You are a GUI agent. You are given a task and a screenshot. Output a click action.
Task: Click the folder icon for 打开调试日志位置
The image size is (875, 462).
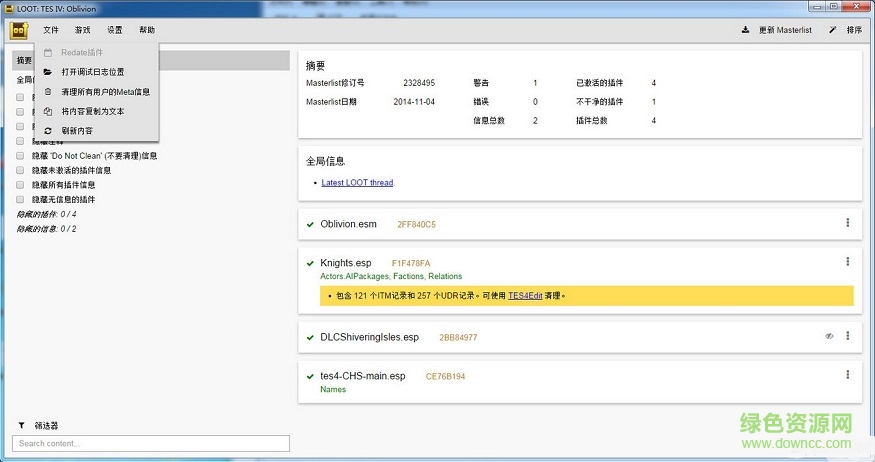48,72
